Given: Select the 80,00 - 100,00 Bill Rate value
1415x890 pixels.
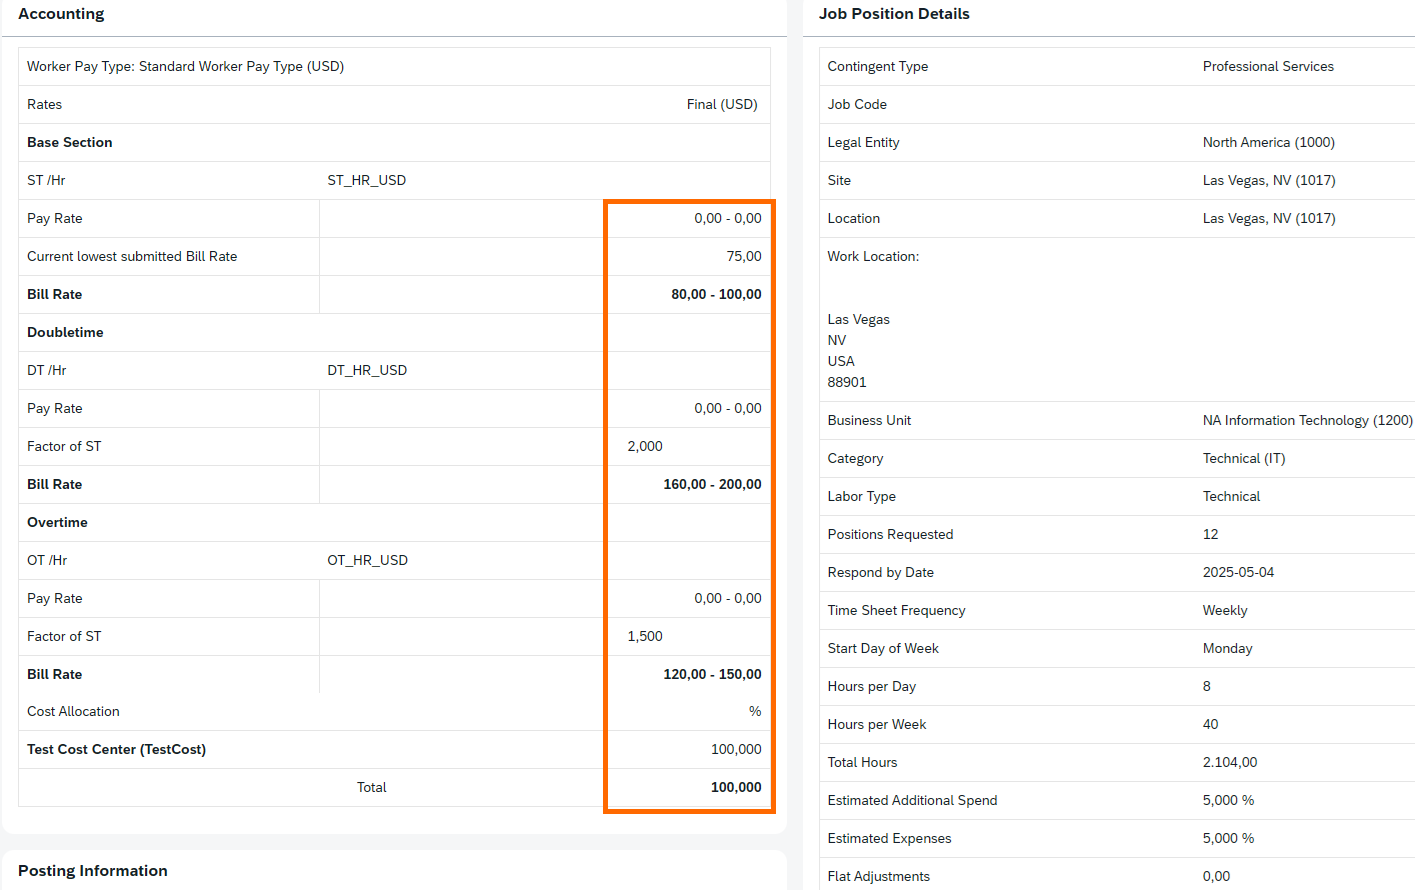Looking at the screenshot, I should 716,294.
